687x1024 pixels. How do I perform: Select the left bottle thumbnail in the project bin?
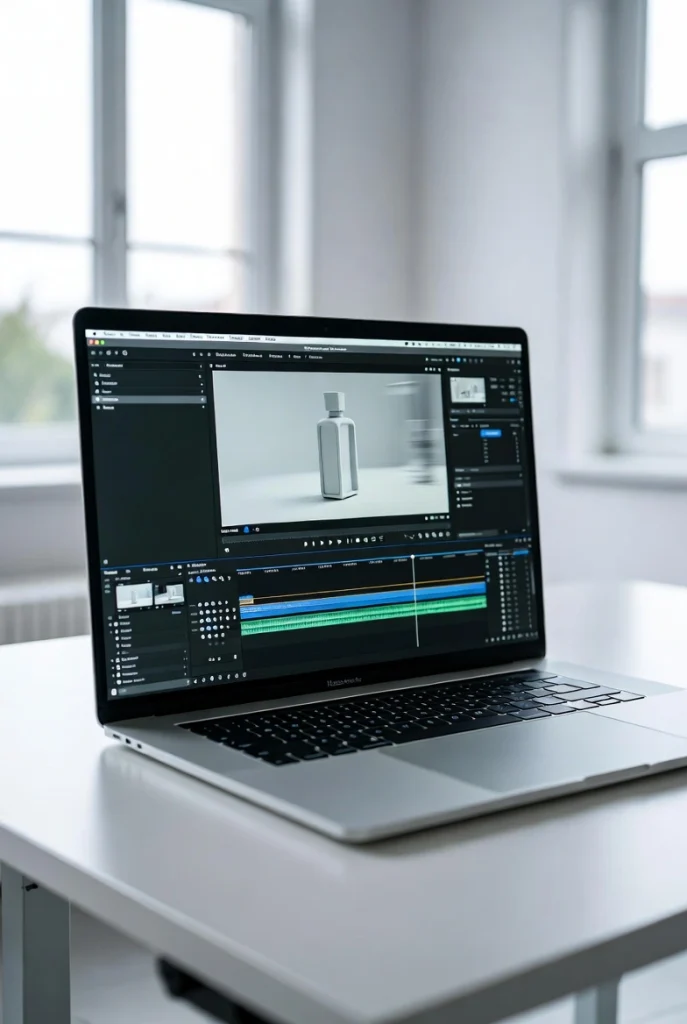(x=134, y=595)
